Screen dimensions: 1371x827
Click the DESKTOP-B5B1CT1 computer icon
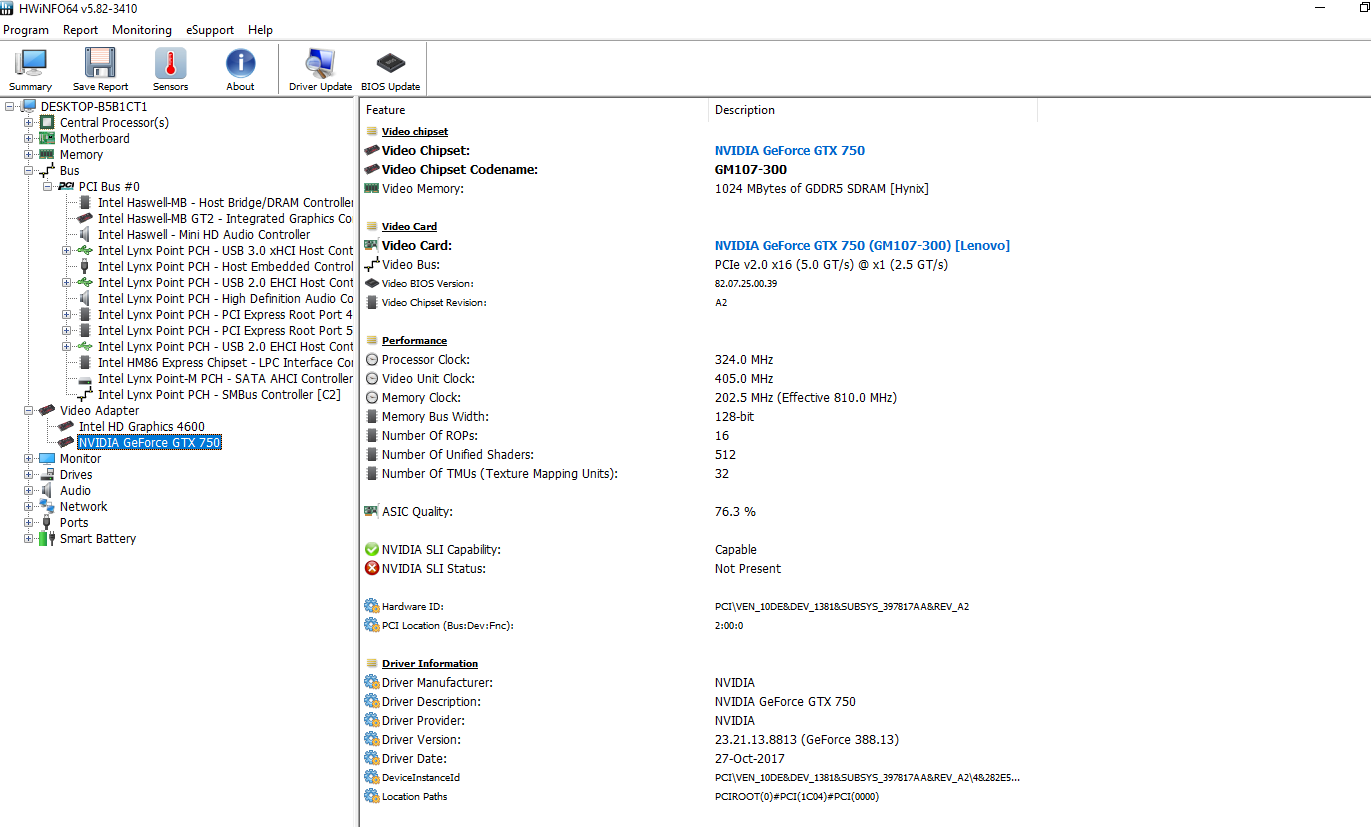tap(28, 106)
